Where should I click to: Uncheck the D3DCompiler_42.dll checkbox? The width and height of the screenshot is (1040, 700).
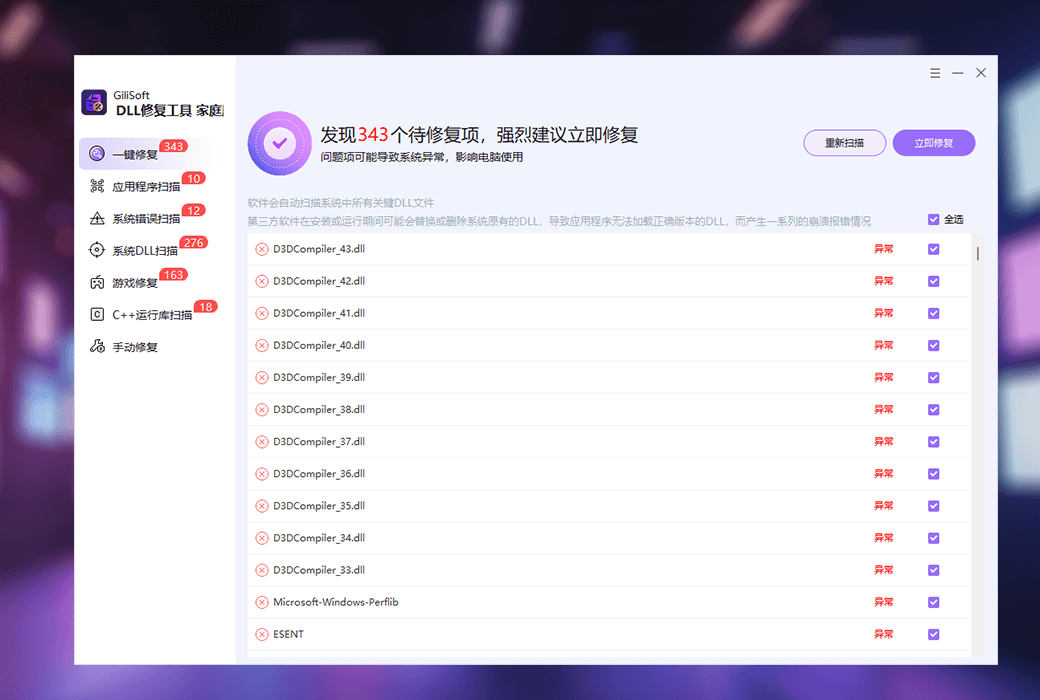(x=934, y=281)
